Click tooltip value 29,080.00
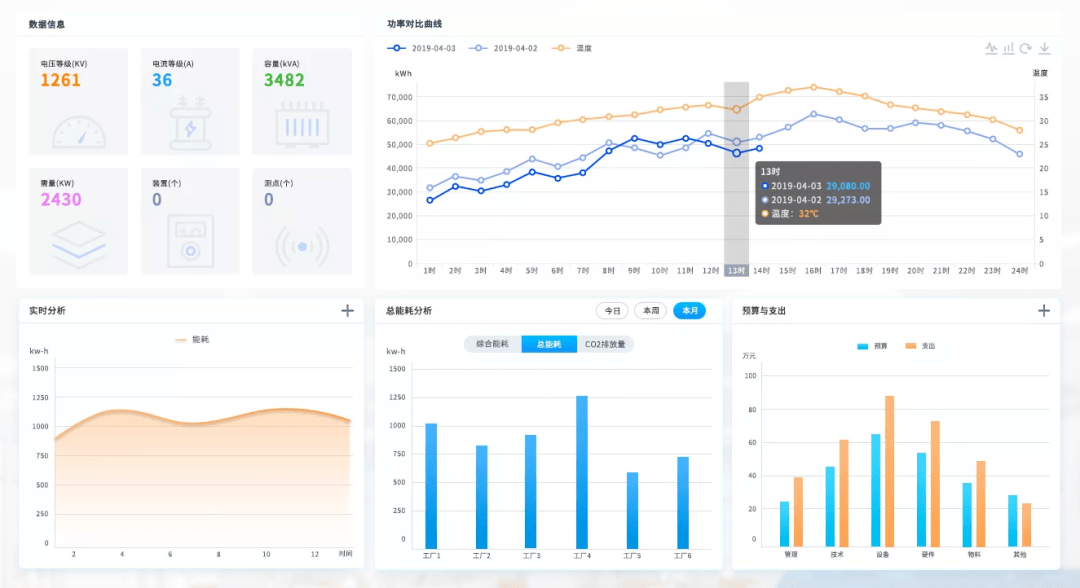The width and height of the screenshot is (1080, 588). pyautogui.click(x=848, y=186)
